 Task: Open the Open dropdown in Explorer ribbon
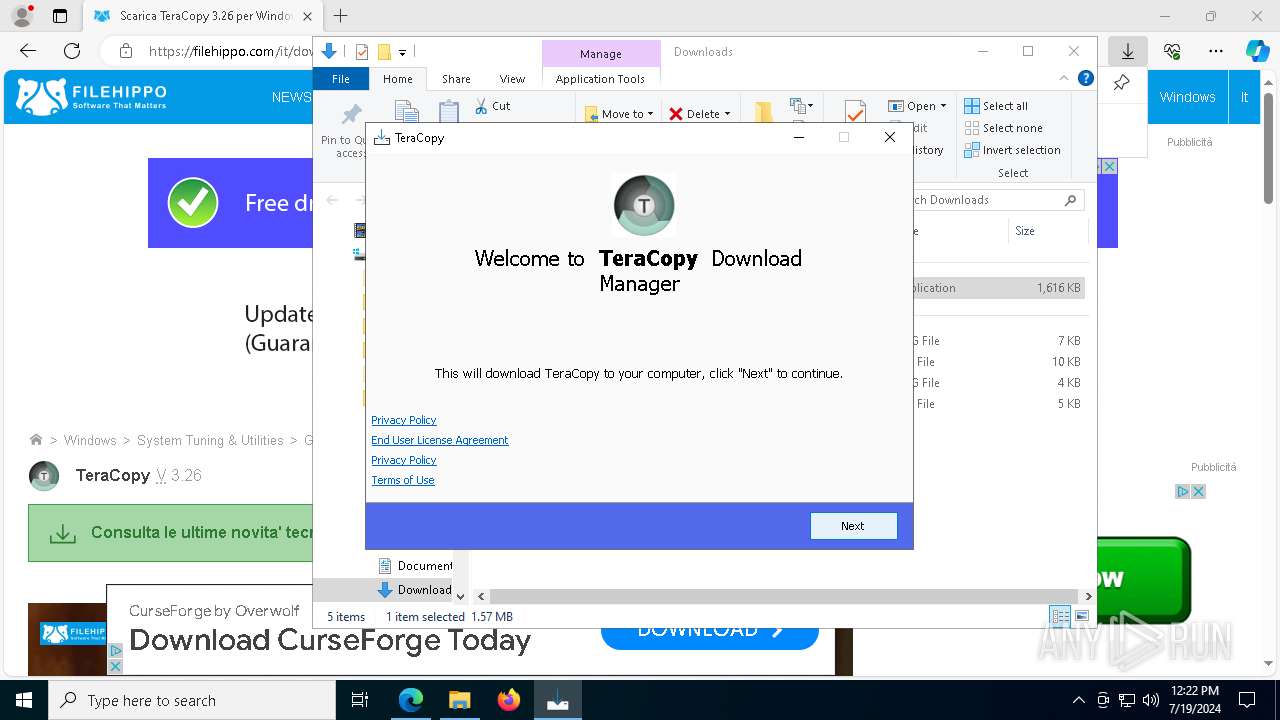[x=917, y=106]
